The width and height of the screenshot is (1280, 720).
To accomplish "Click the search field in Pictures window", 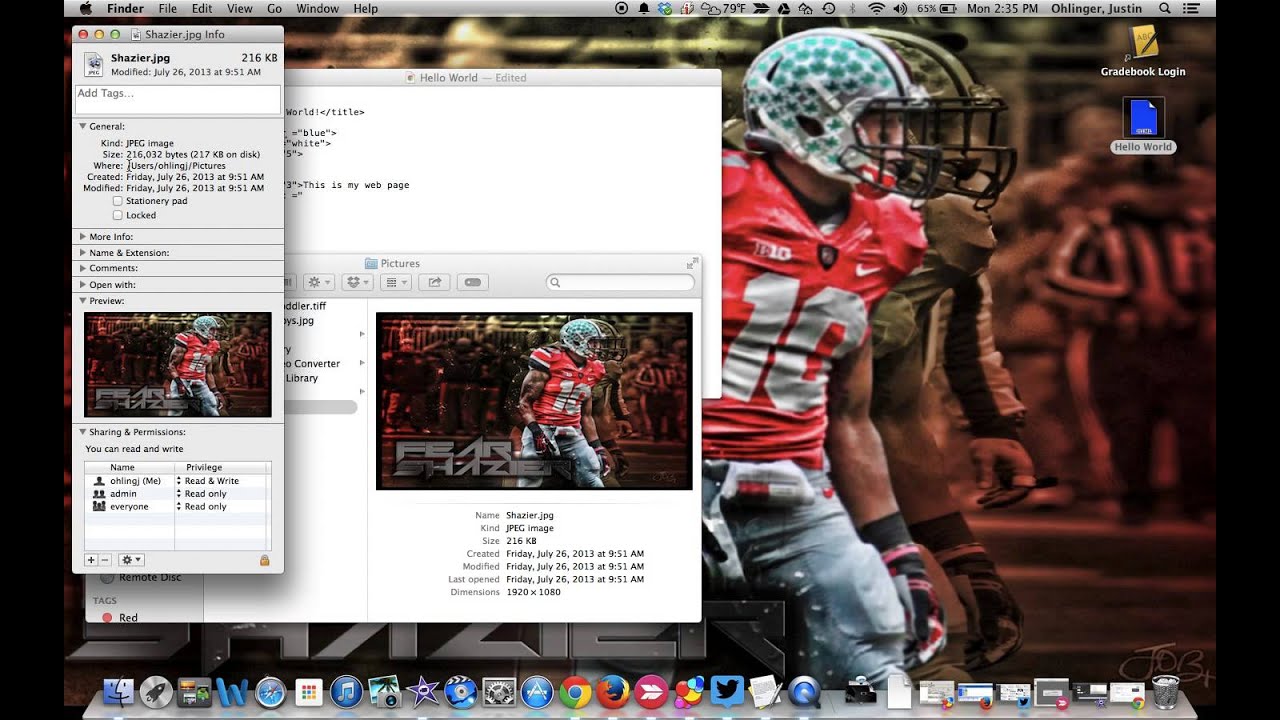I will click(x=620, y=283).
